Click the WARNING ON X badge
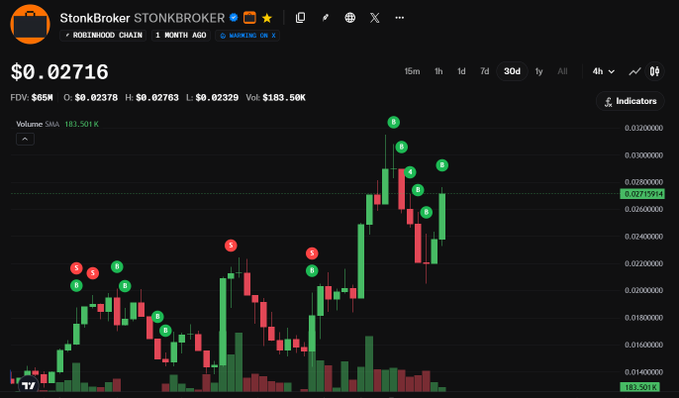 (248, 35)
